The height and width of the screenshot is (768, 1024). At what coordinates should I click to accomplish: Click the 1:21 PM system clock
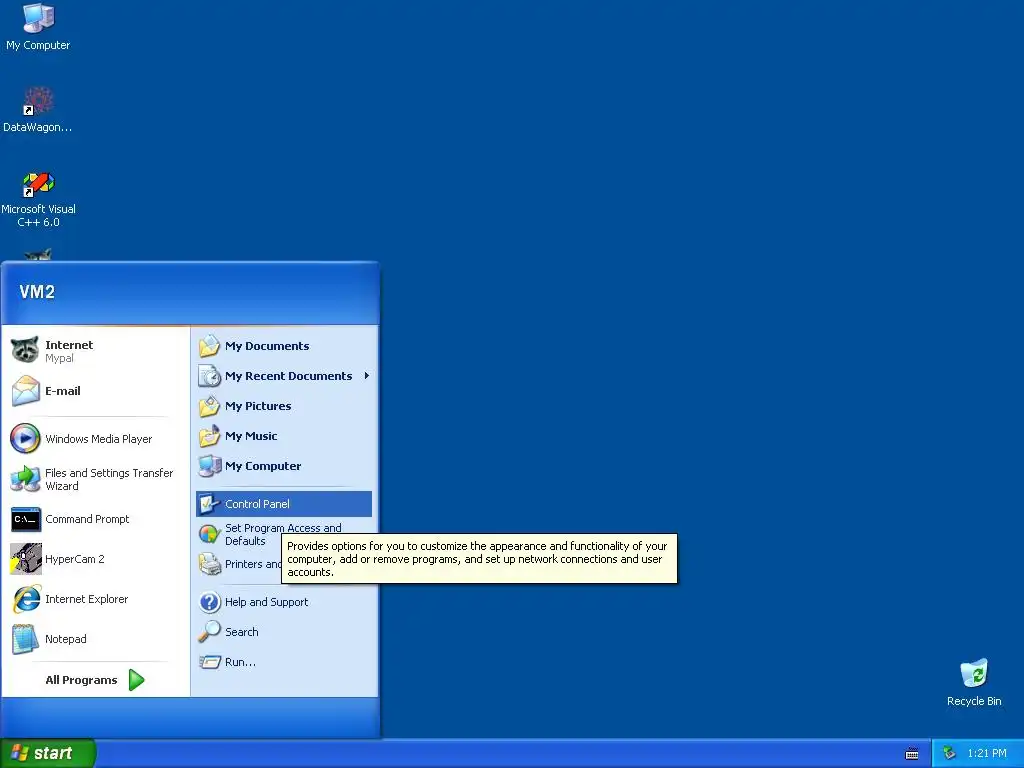(x=987, y=753)
